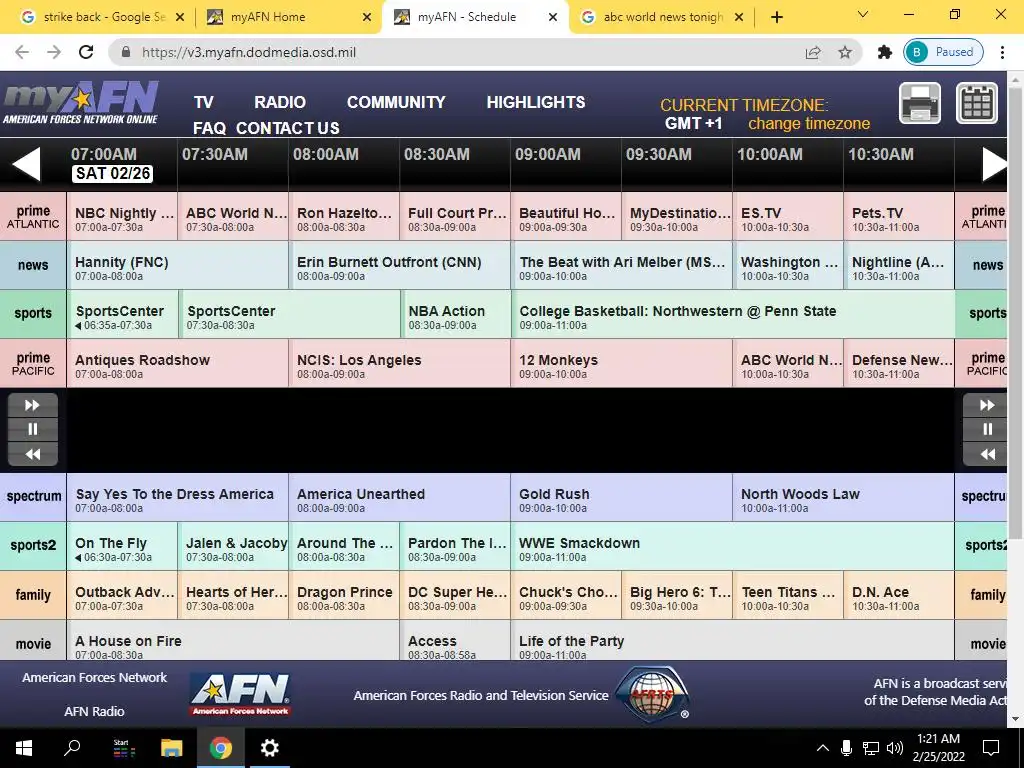The width and height of the screenshot is (1024, 768).
Task: Click AFN Radio footer link
Action: point(94,711)
